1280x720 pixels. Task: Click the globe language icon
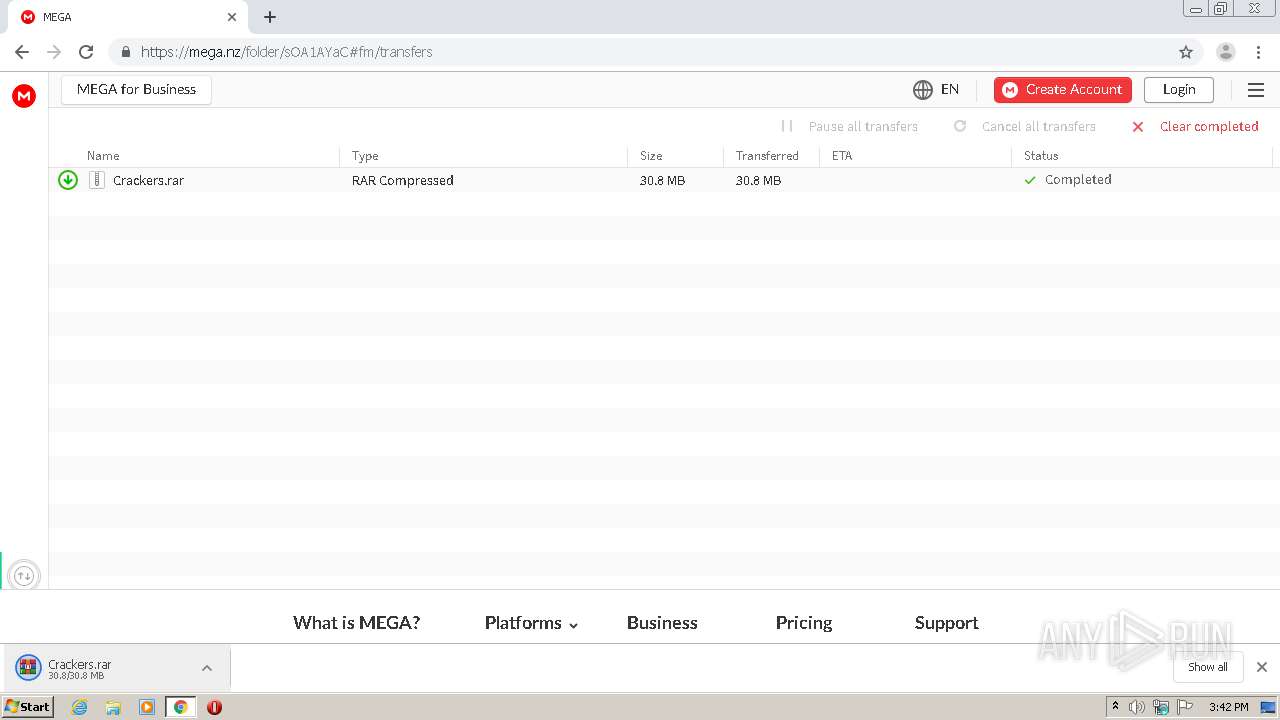[x=923, y=90]
